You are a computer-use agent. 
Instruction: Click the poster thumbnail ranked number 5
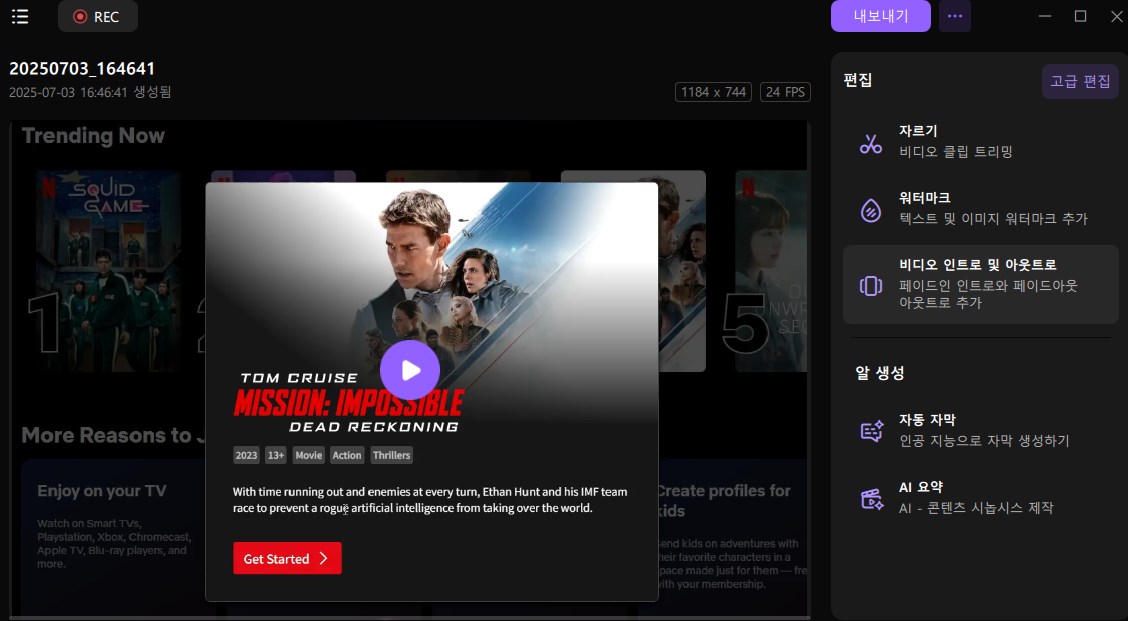[771, 271]
